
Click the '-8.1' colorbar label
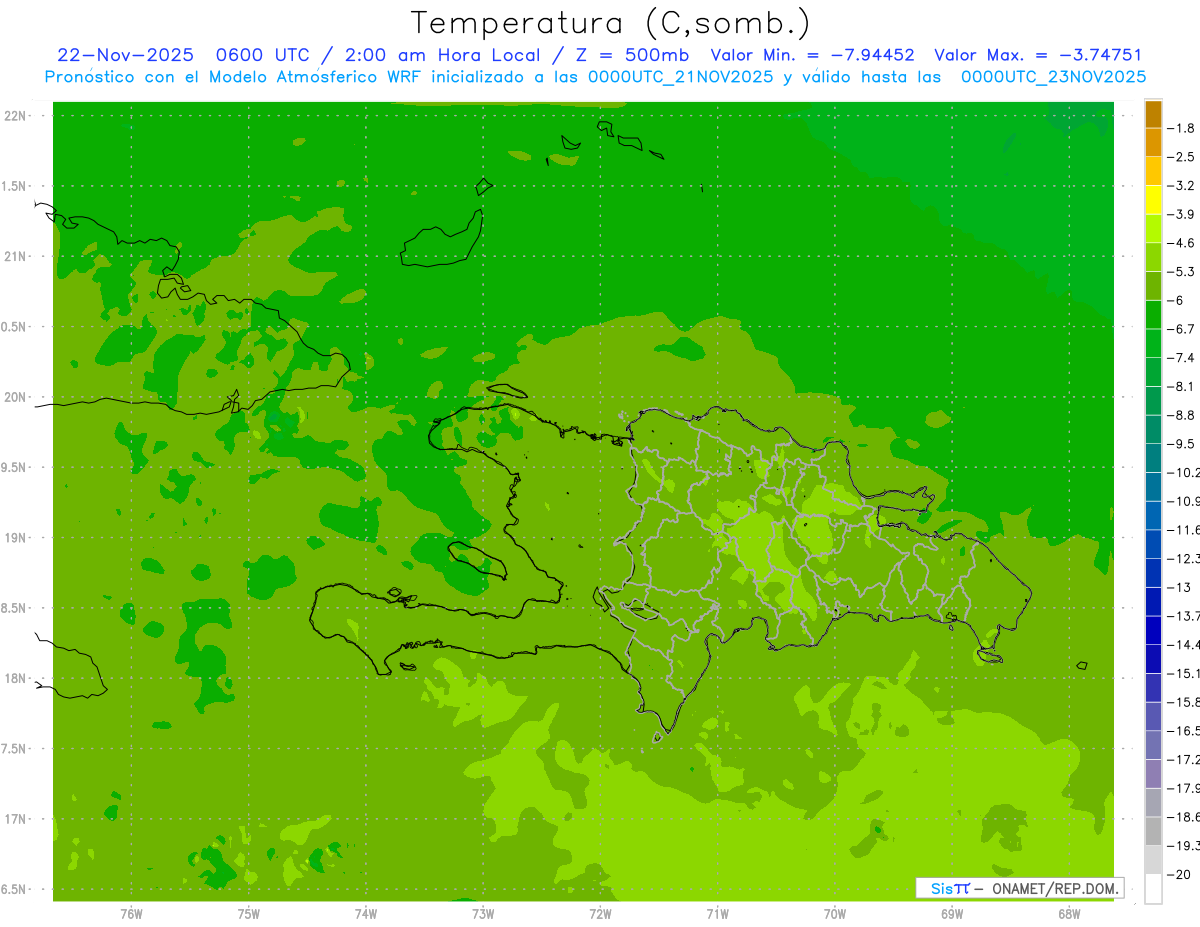pyautogui.click(x=1181, y=386)
